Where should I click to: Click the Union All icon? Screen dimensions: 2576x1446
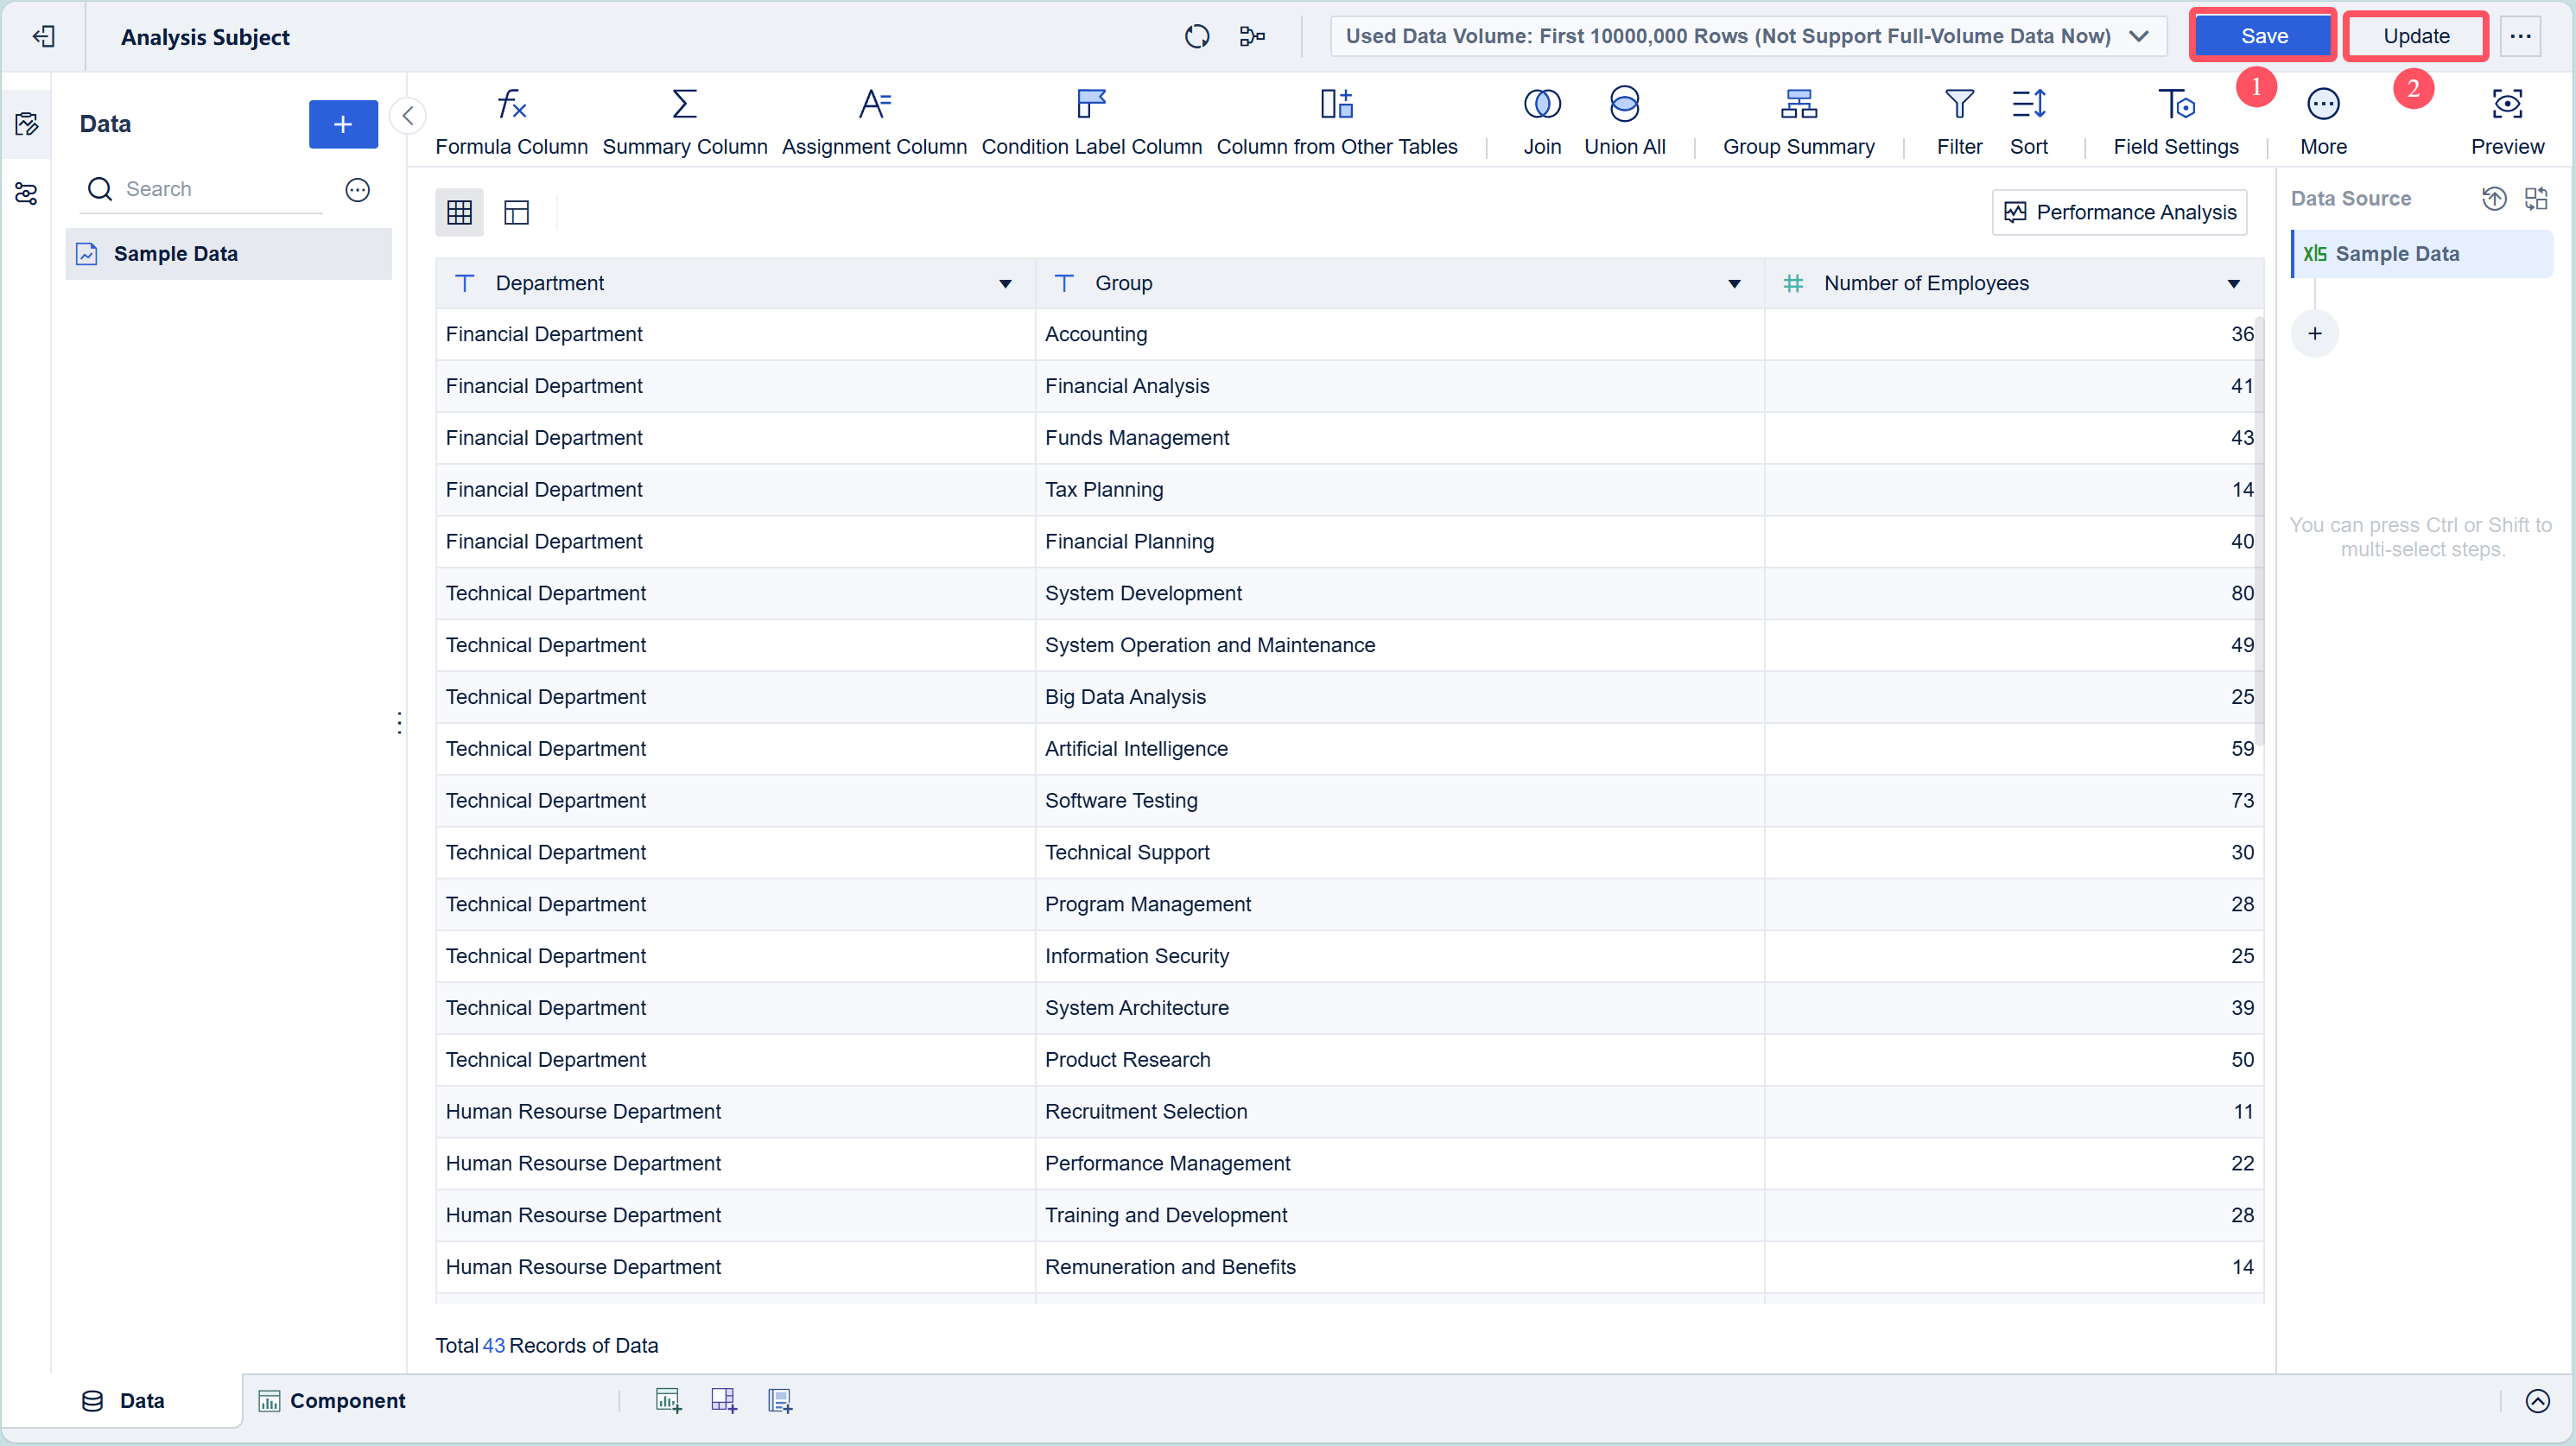[x=1624, y=105]
